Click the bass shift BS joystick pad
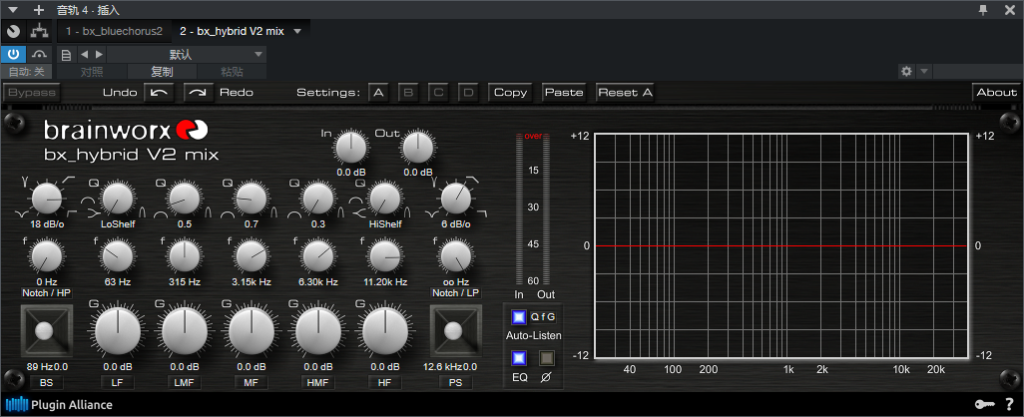Image resolution: width=1024 pixels, height=417 pixels. click(44, 331)
